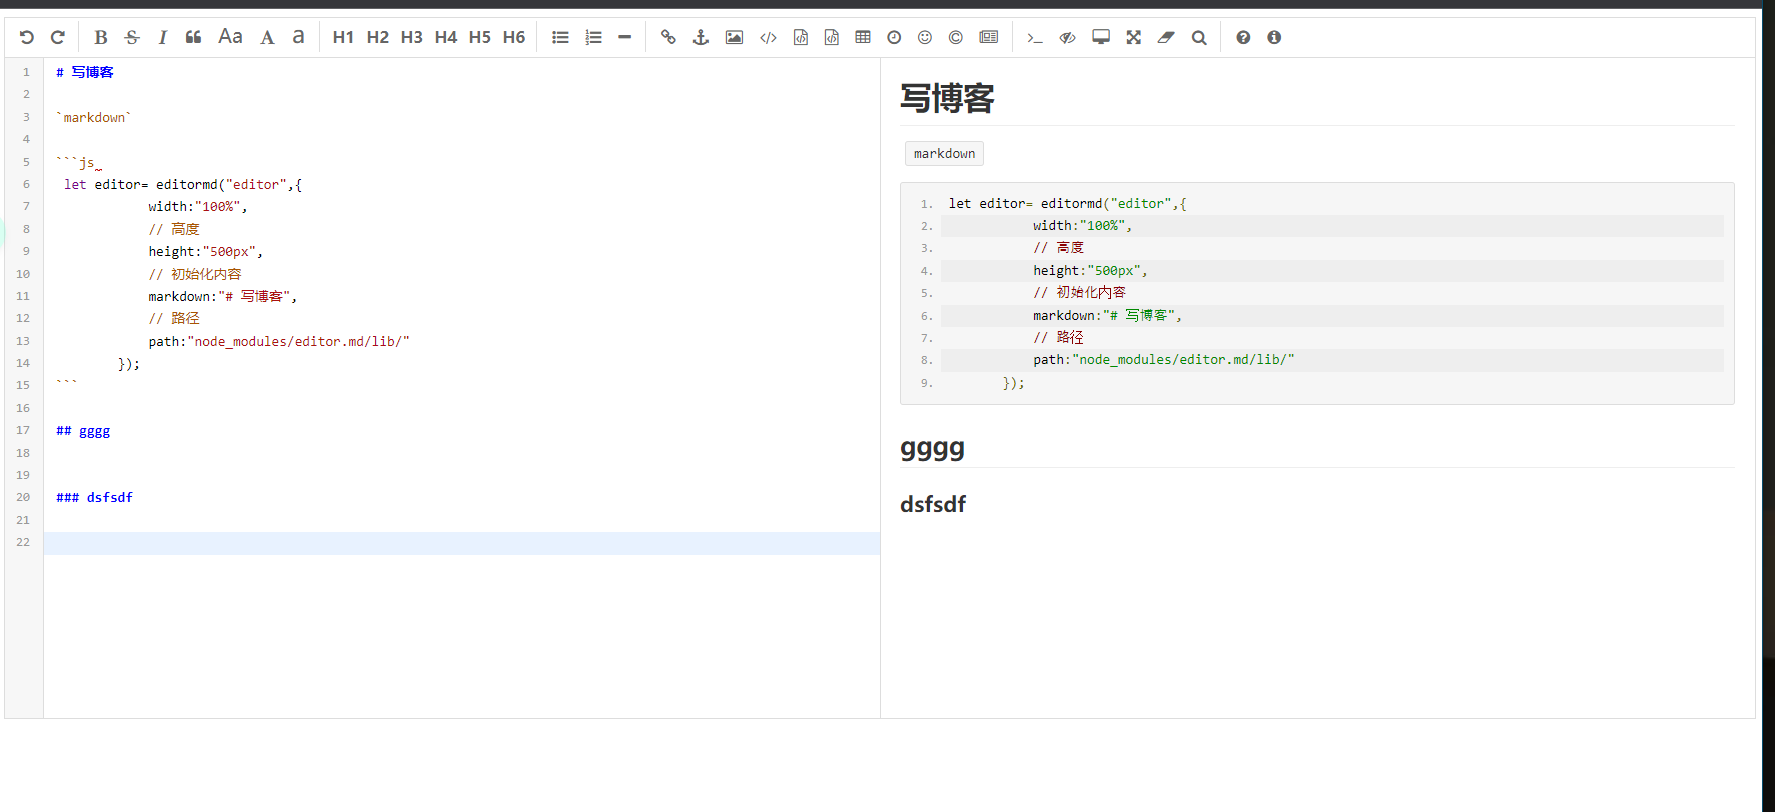The height and width of the screenshot is (812, 1775).
Task: Apply strikethrough formatting
Action: point(132,37)
